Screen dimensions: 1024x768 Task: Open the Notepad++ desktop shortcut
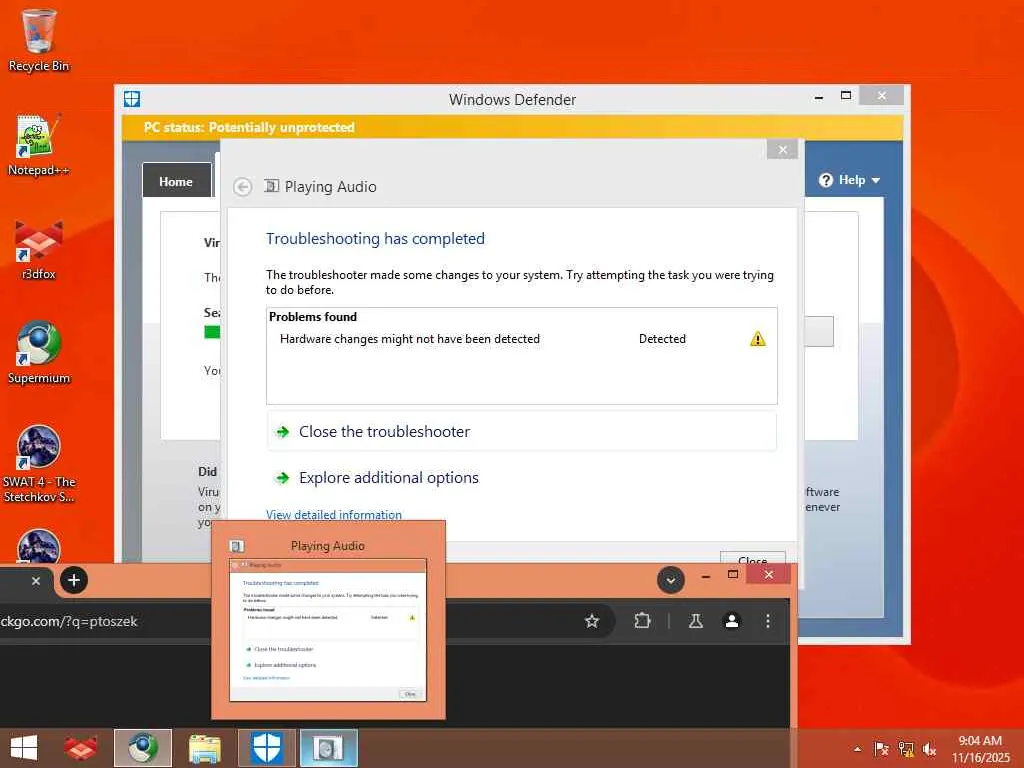pos(39,145)
